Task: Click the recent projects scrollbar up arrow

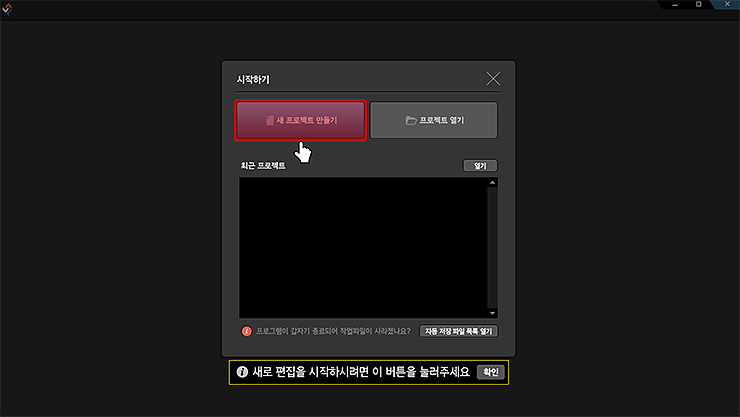Action: click(x=492, y=183)
